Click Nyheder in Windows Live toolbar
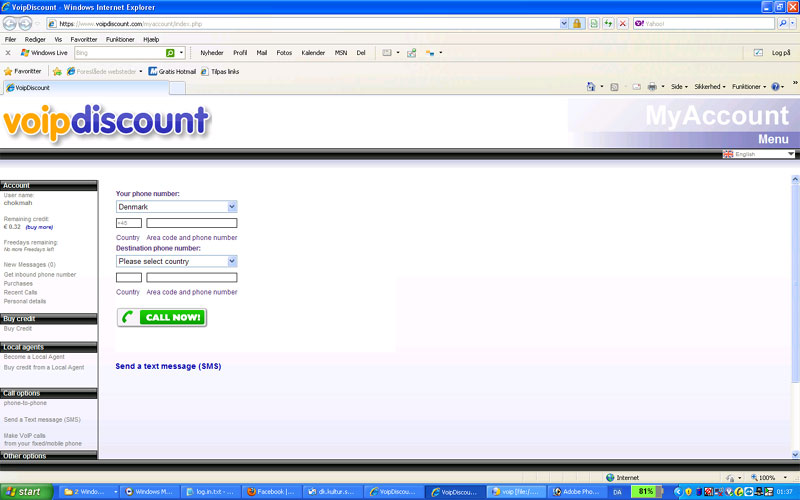Screen dimensions: 800x500 pyautogui.click(x=212, y=53)
